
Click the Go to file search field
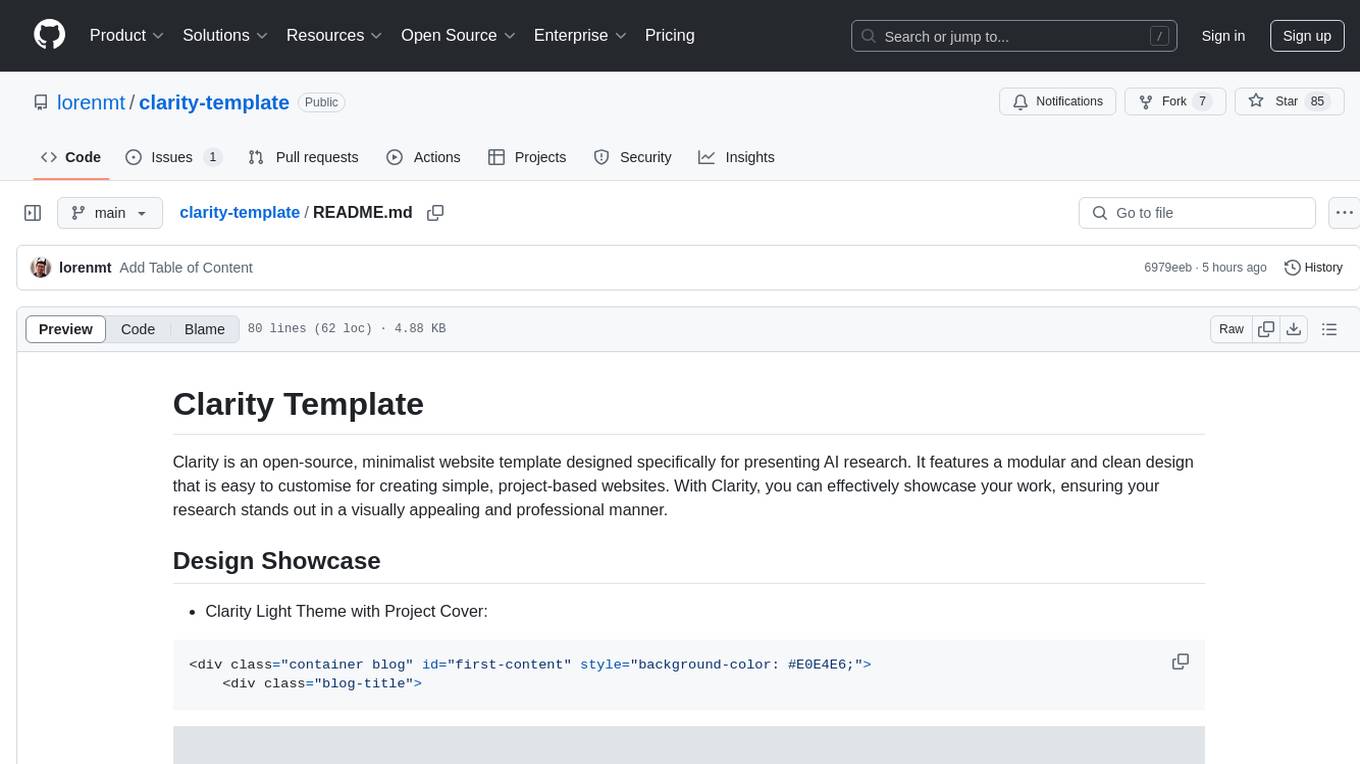pyautogui.click(x=1197, y=213)
